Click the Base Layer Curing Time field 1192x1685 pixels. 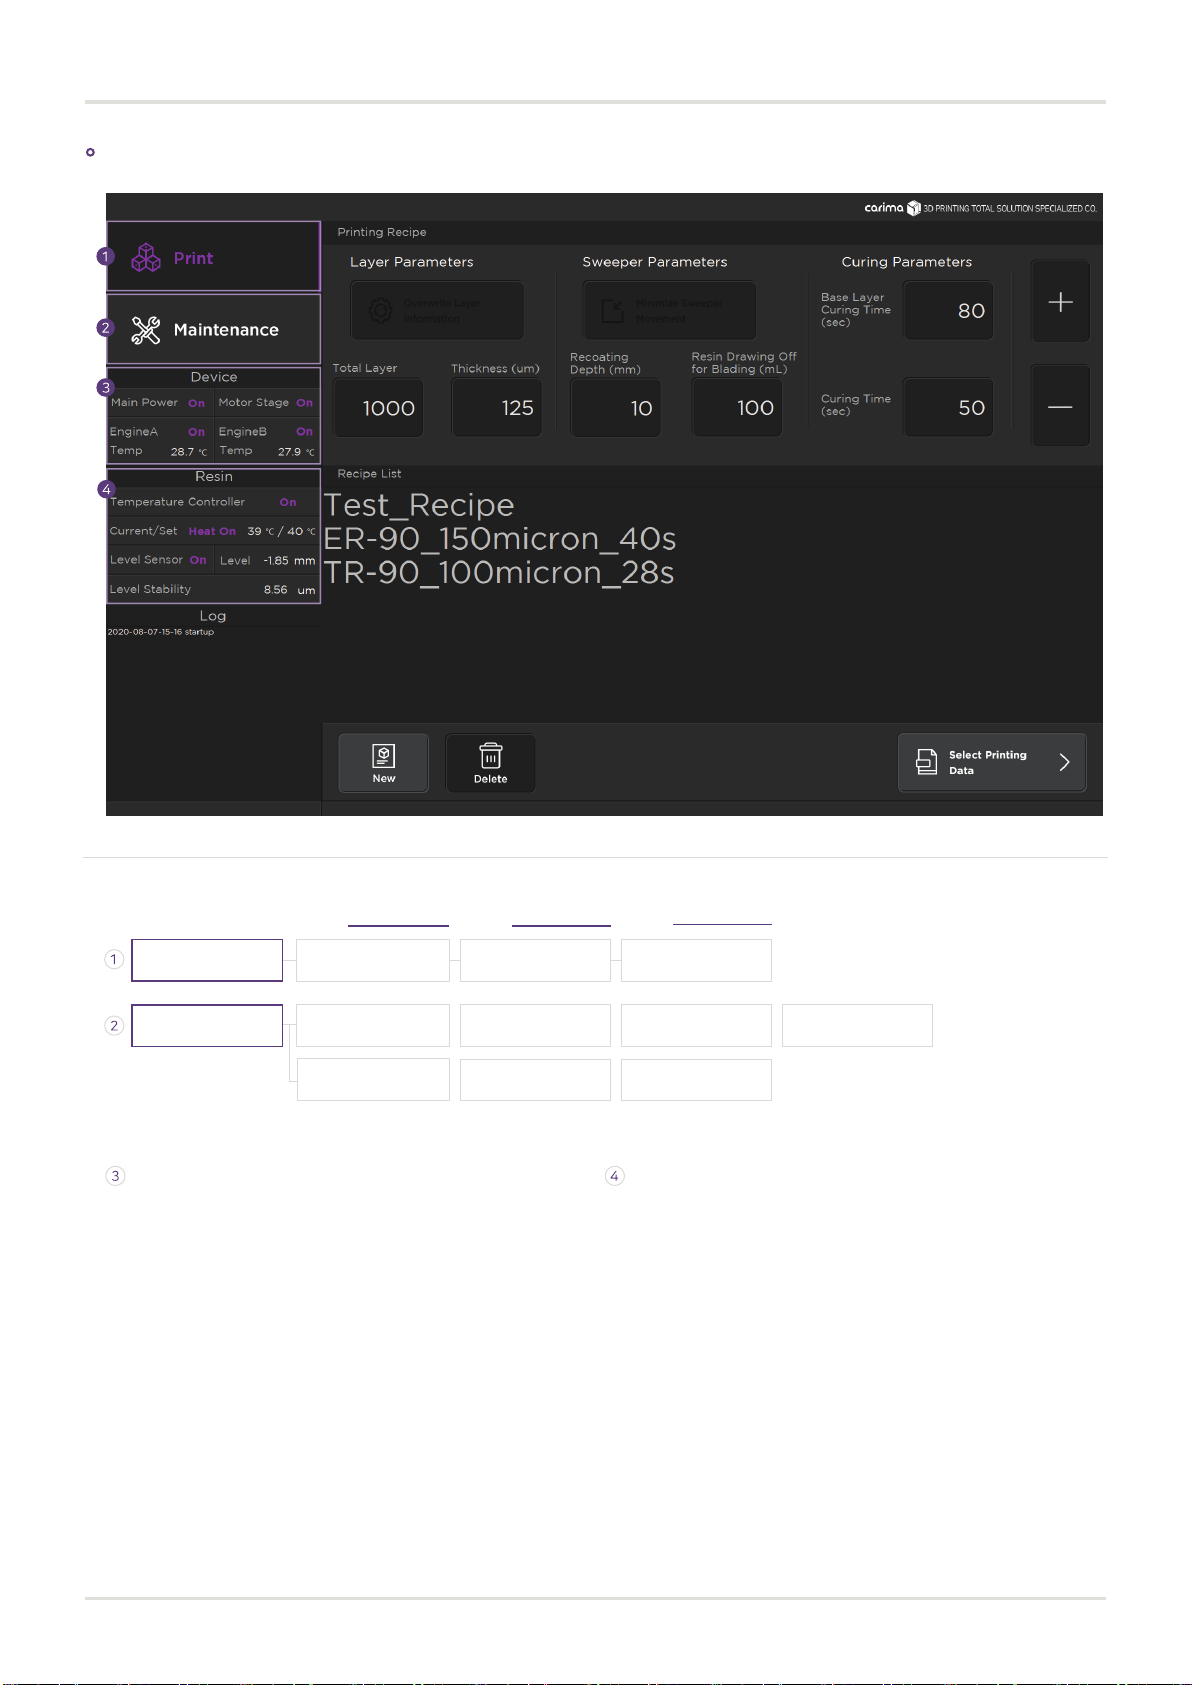(x=949, y=311)
